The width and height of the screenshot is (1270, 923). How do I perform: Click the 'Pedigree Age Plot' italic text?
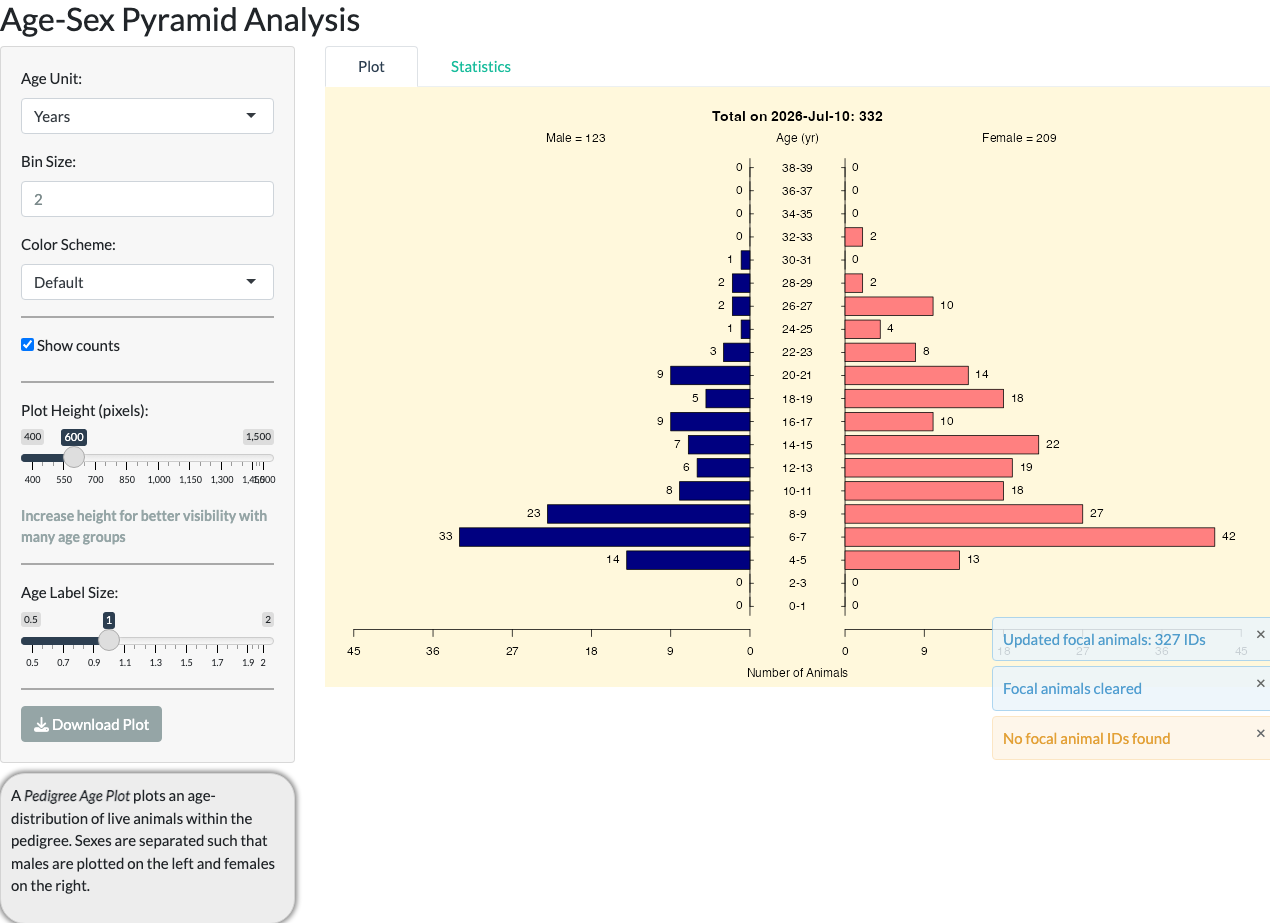[77, 796]
